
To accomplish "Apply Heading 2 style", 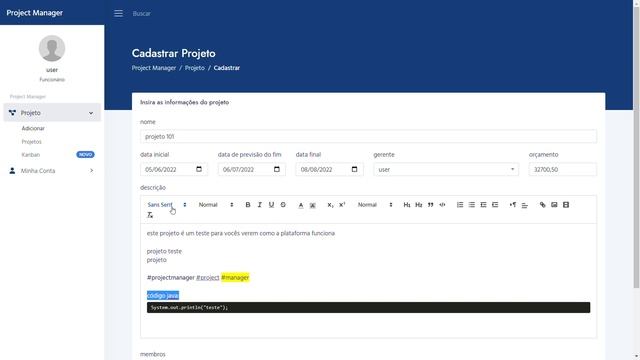I will tap(419, 205).
